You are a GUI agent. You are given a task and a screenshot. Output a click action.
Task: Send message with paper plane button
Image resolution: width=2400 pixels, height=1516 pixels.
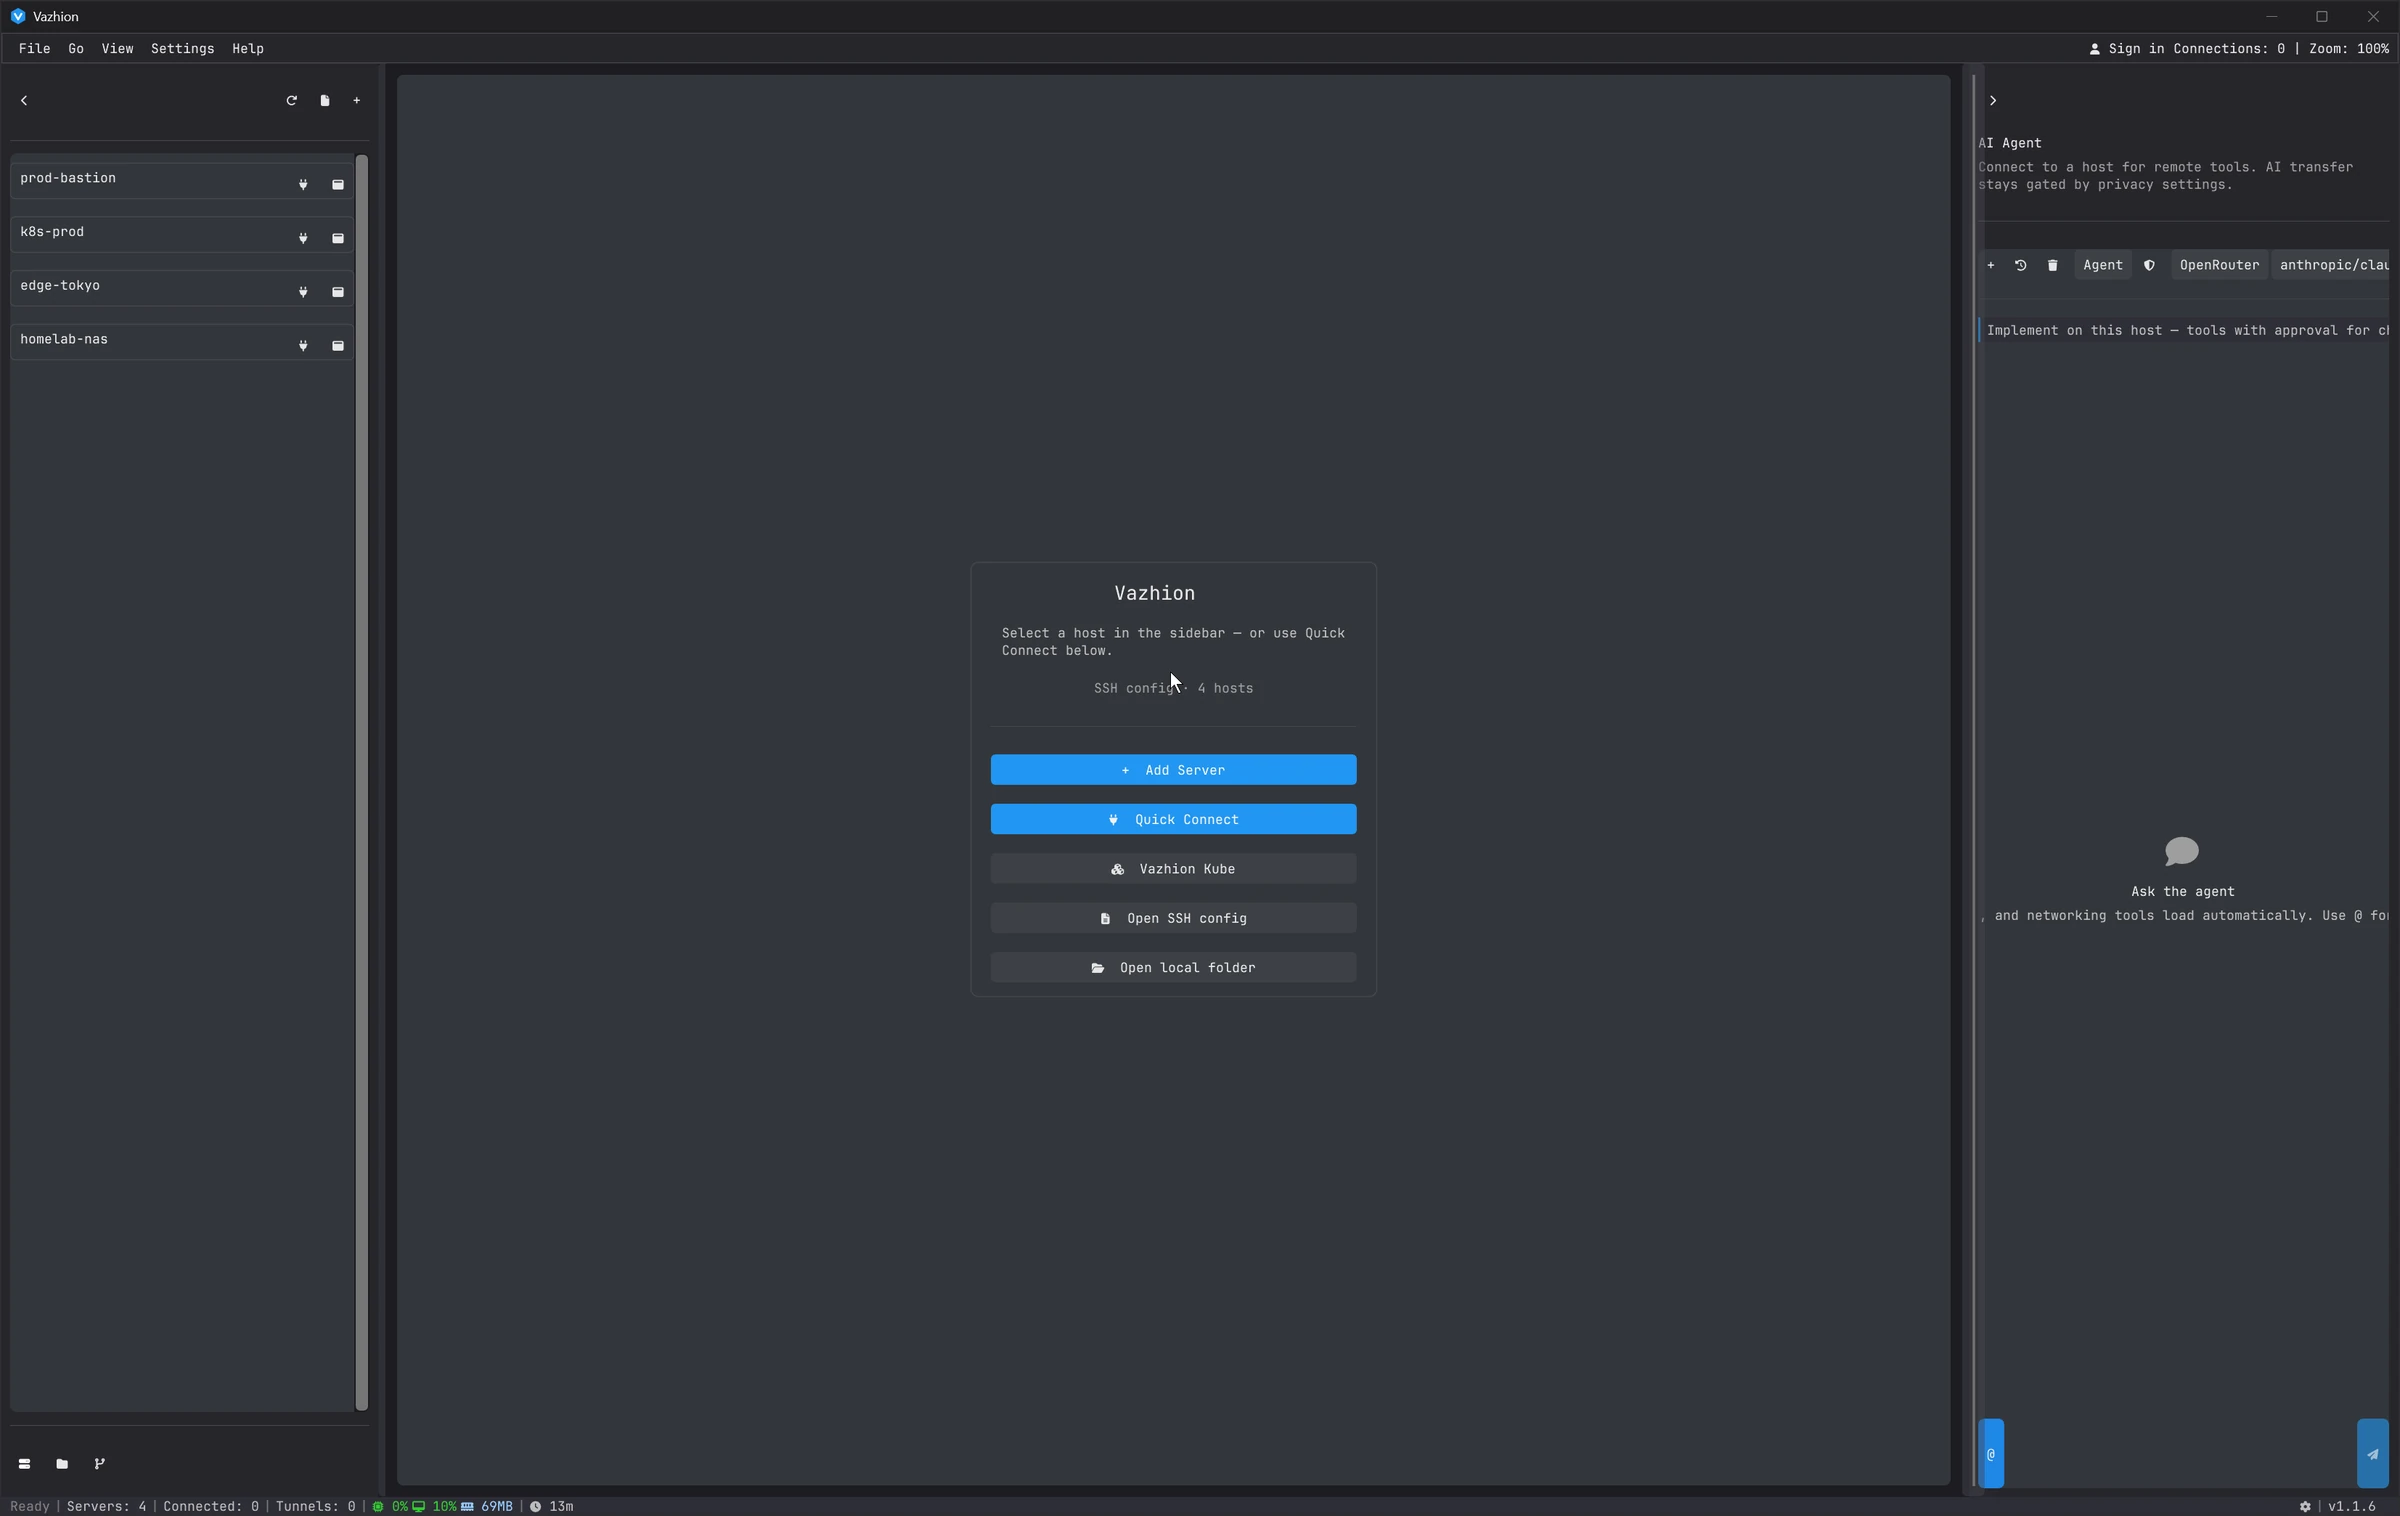coord(2373,1454)
